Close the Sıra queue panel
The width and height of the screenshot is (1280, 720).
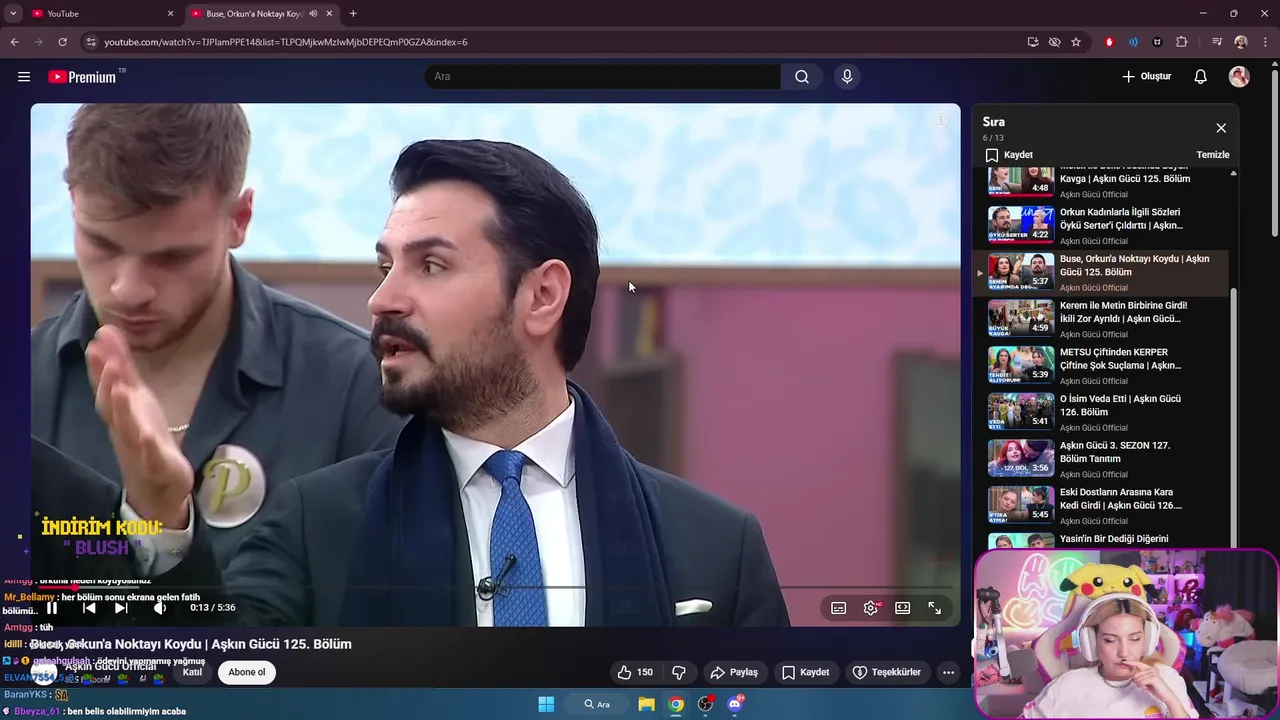1221,128
